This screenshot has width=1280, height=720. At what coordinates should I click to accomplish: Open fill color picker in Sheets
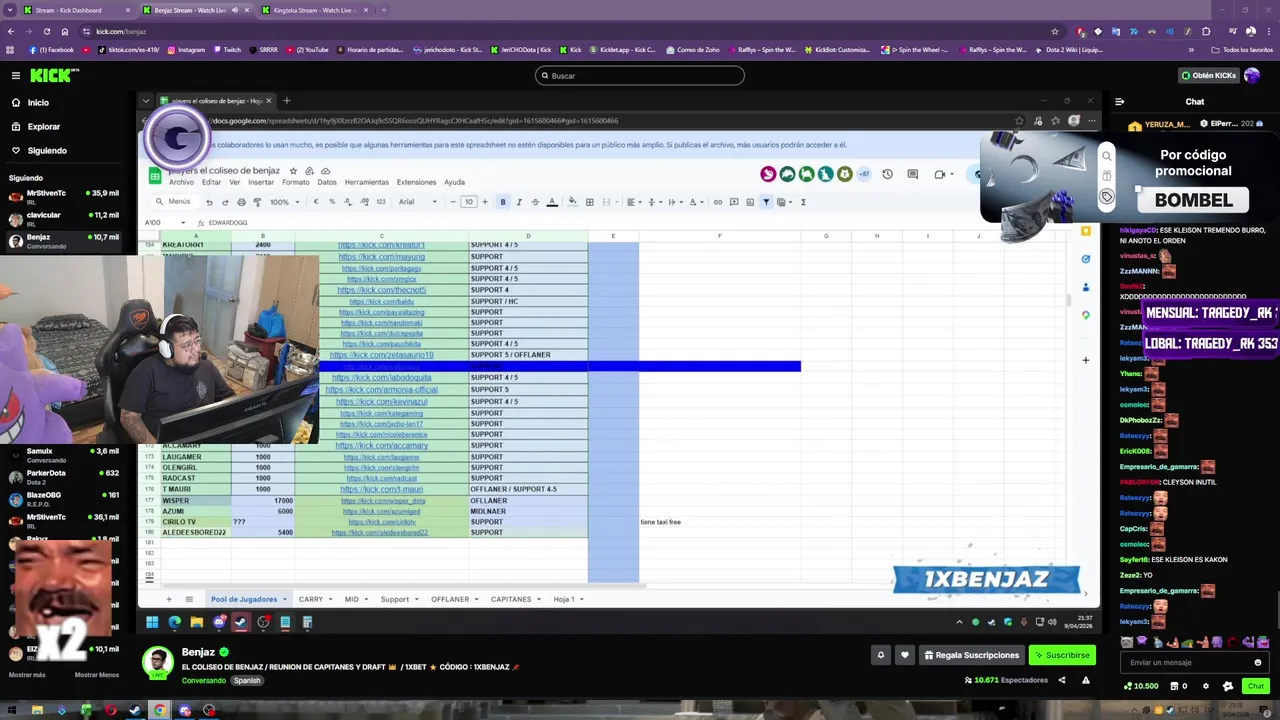(x=572, y=202)
